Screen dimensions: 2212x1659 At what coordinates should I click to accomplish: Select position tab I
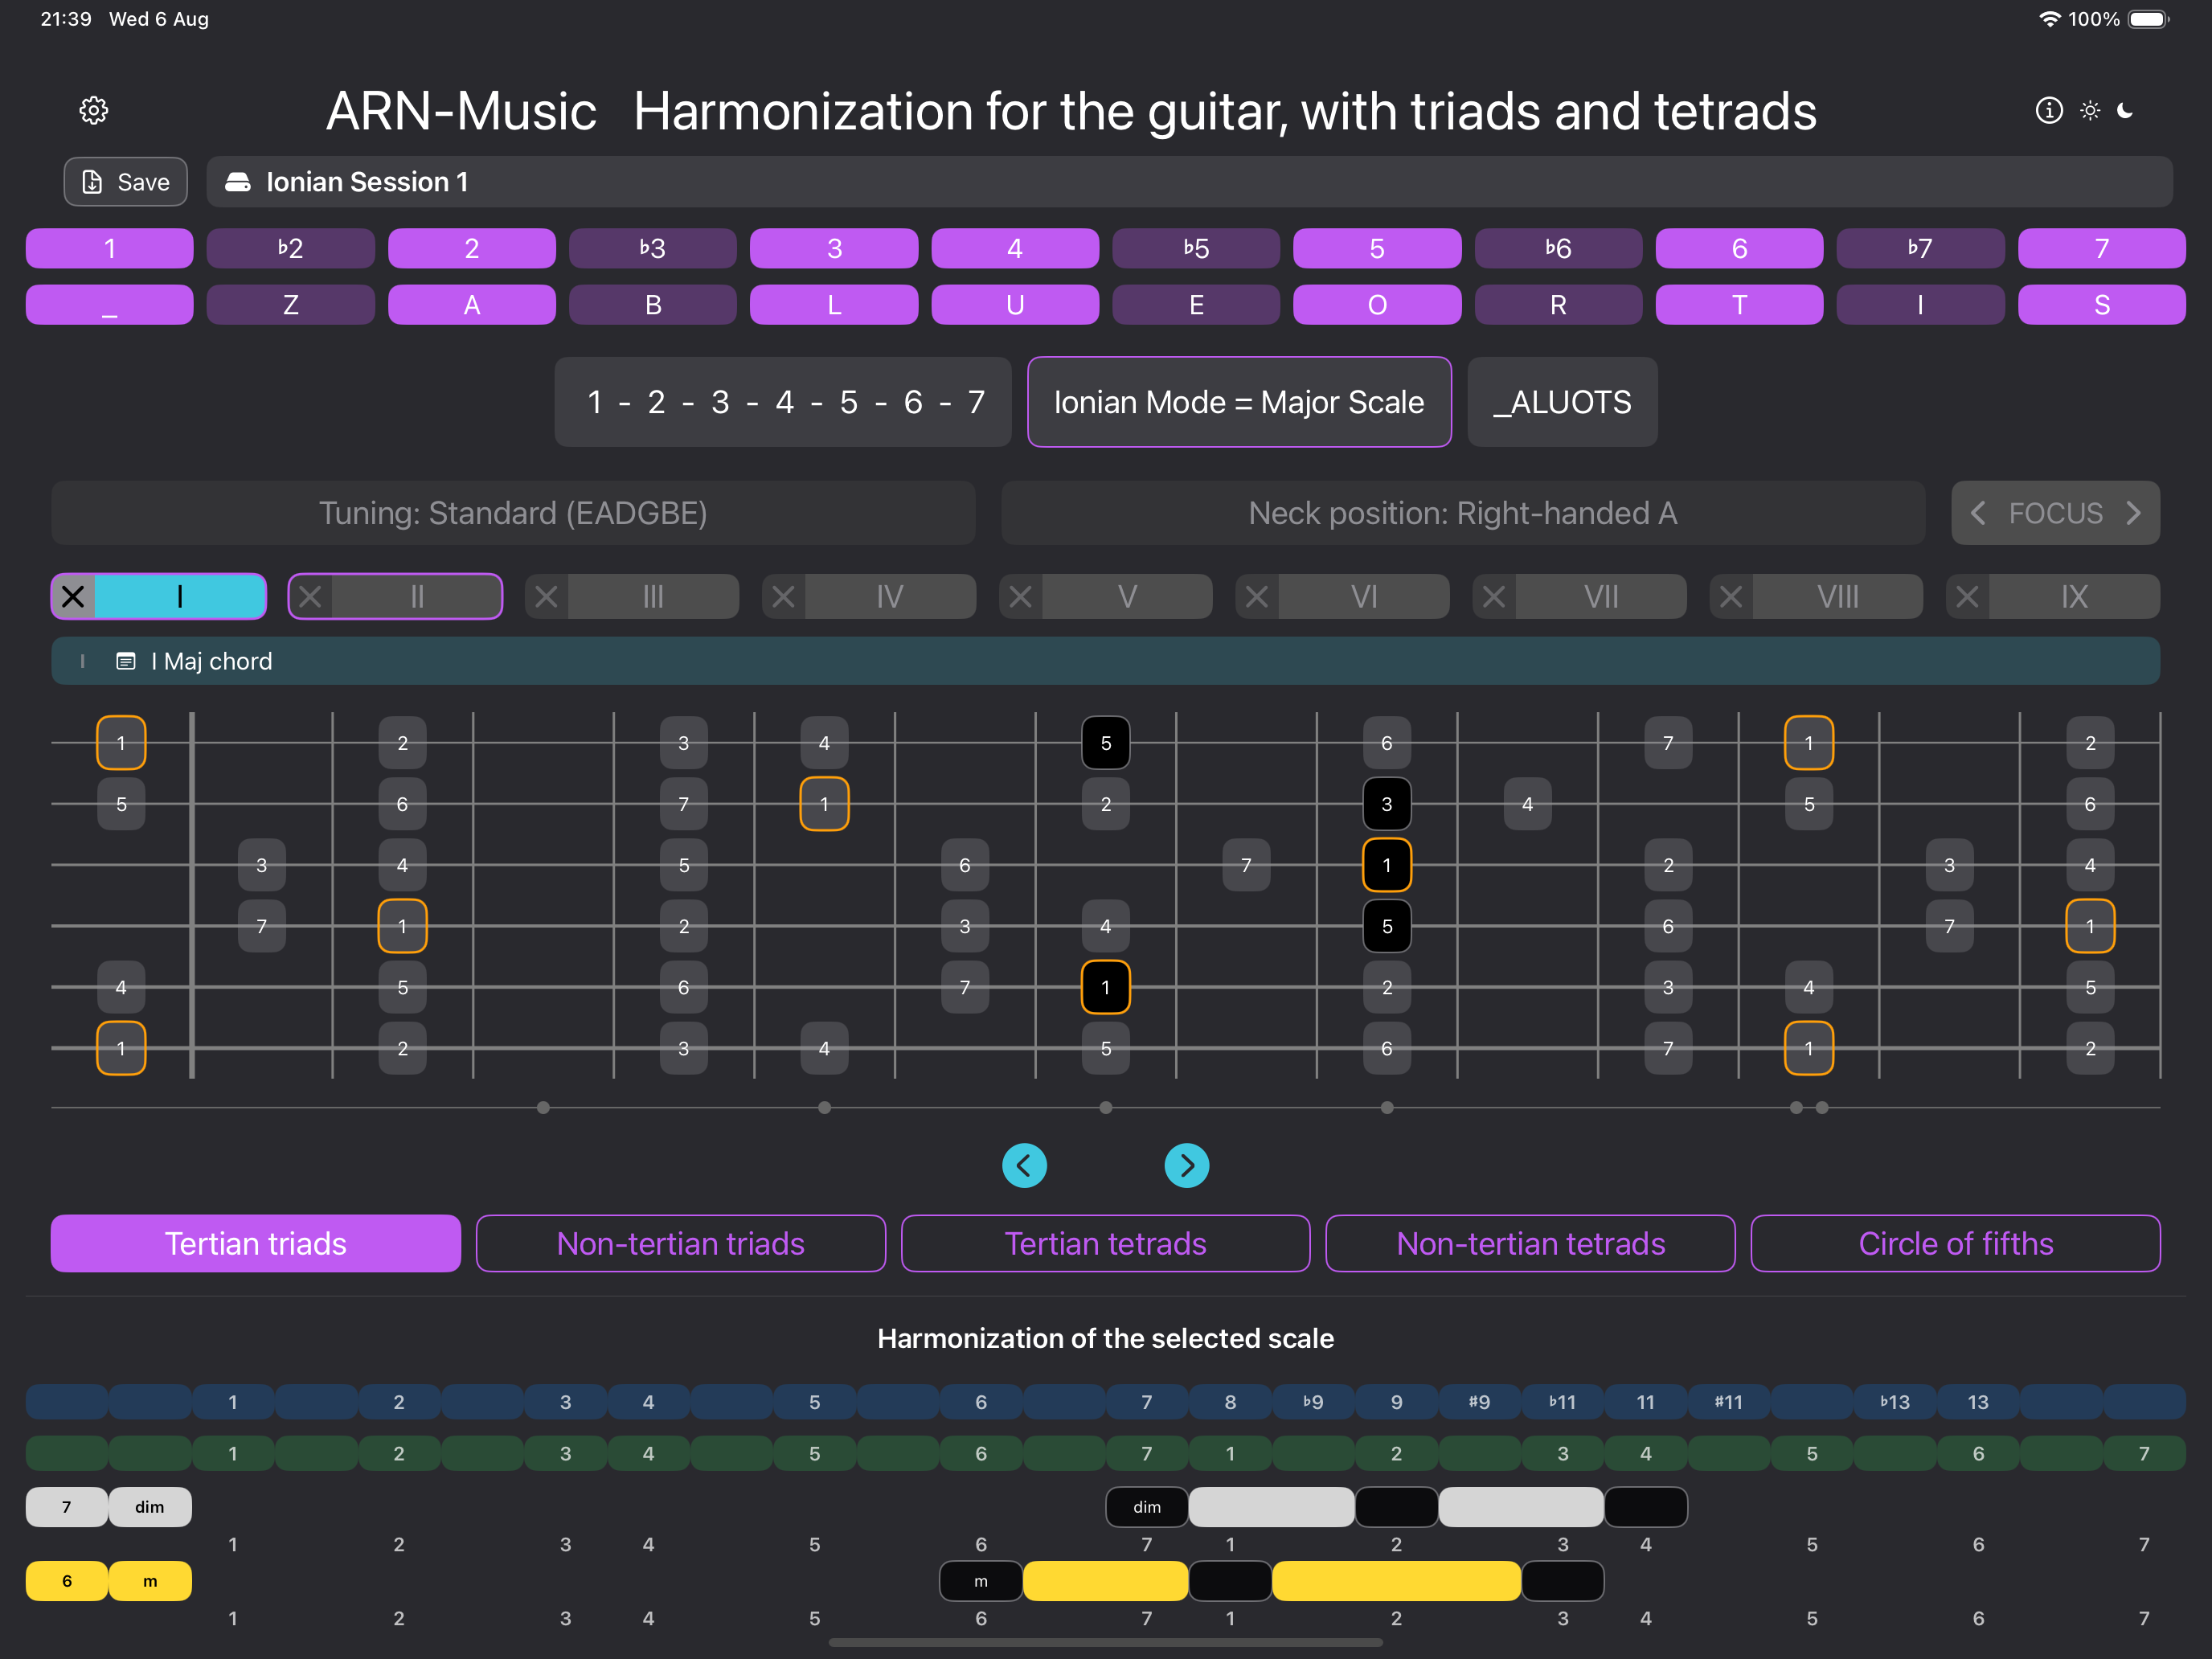[x=180, y=597]
